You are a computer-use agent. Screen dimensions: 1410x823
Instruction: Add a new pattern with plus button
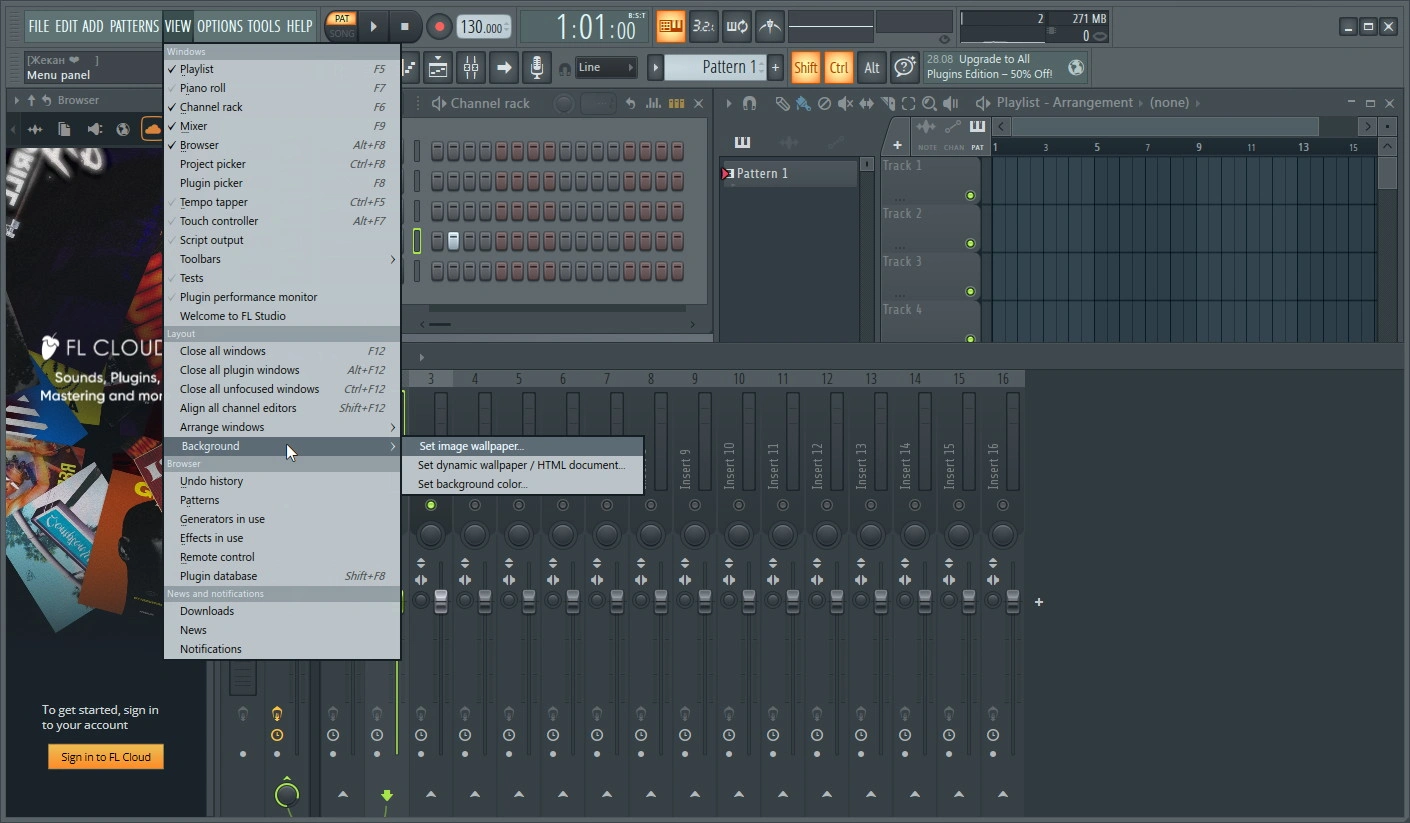pyautogui.click(x=775, y=67)
